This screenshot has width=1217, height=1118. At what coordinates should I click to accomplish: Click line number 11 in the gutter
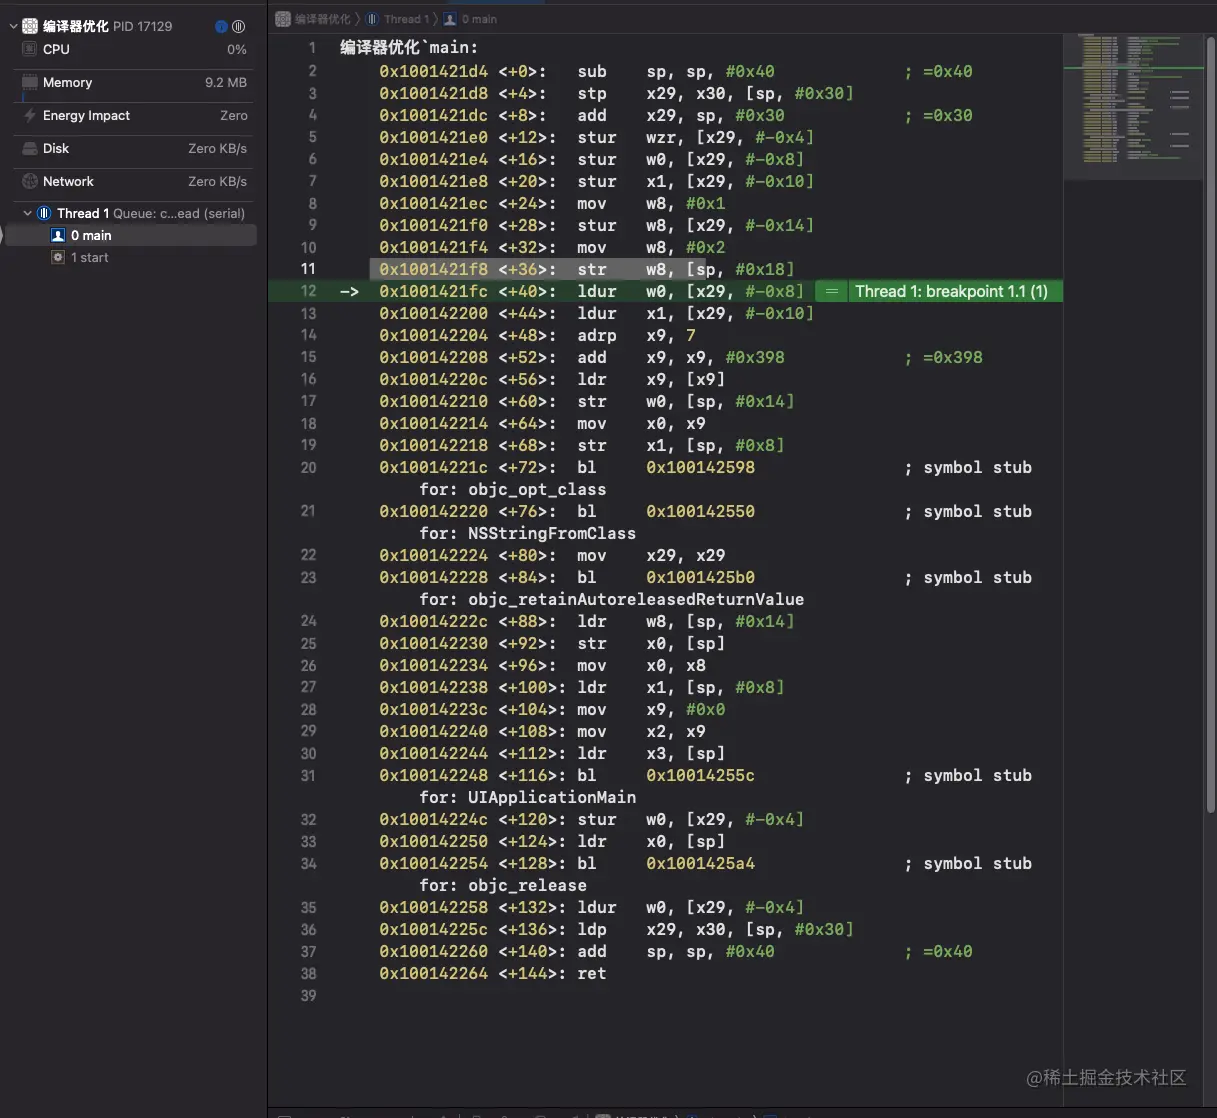[308, 269]
